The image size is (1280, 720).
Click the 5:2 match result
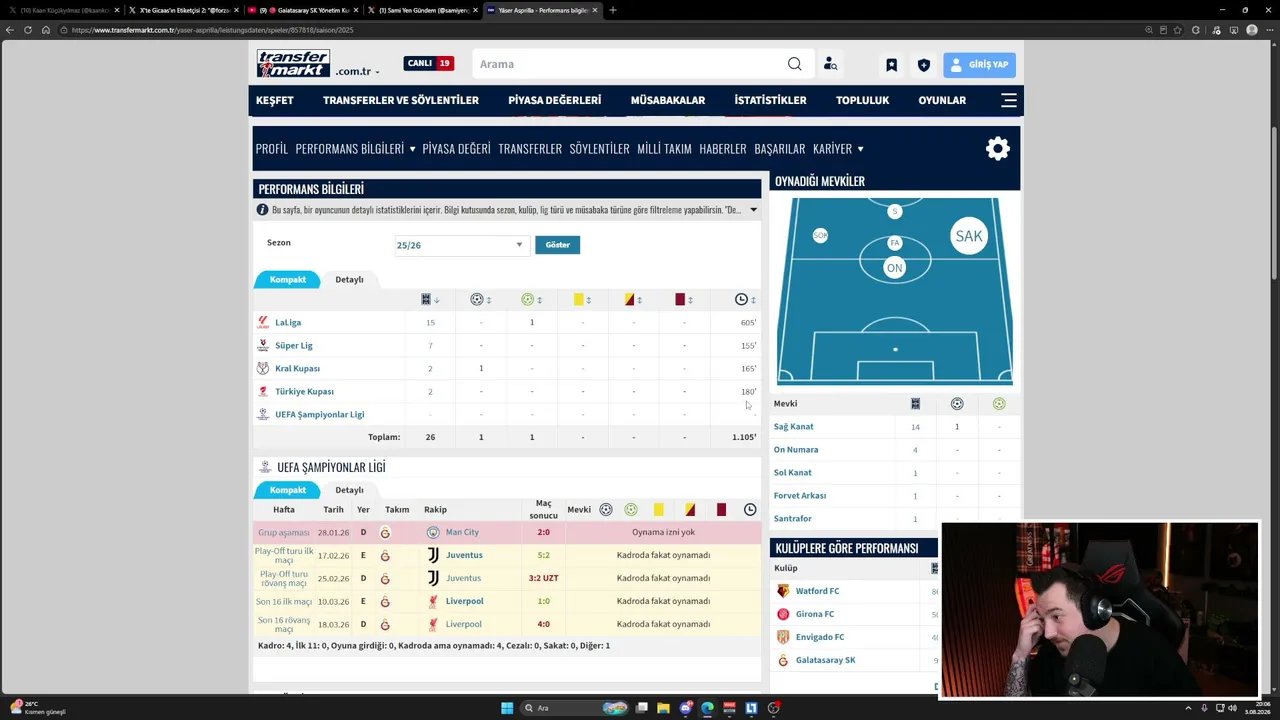(x=543, y=556)
